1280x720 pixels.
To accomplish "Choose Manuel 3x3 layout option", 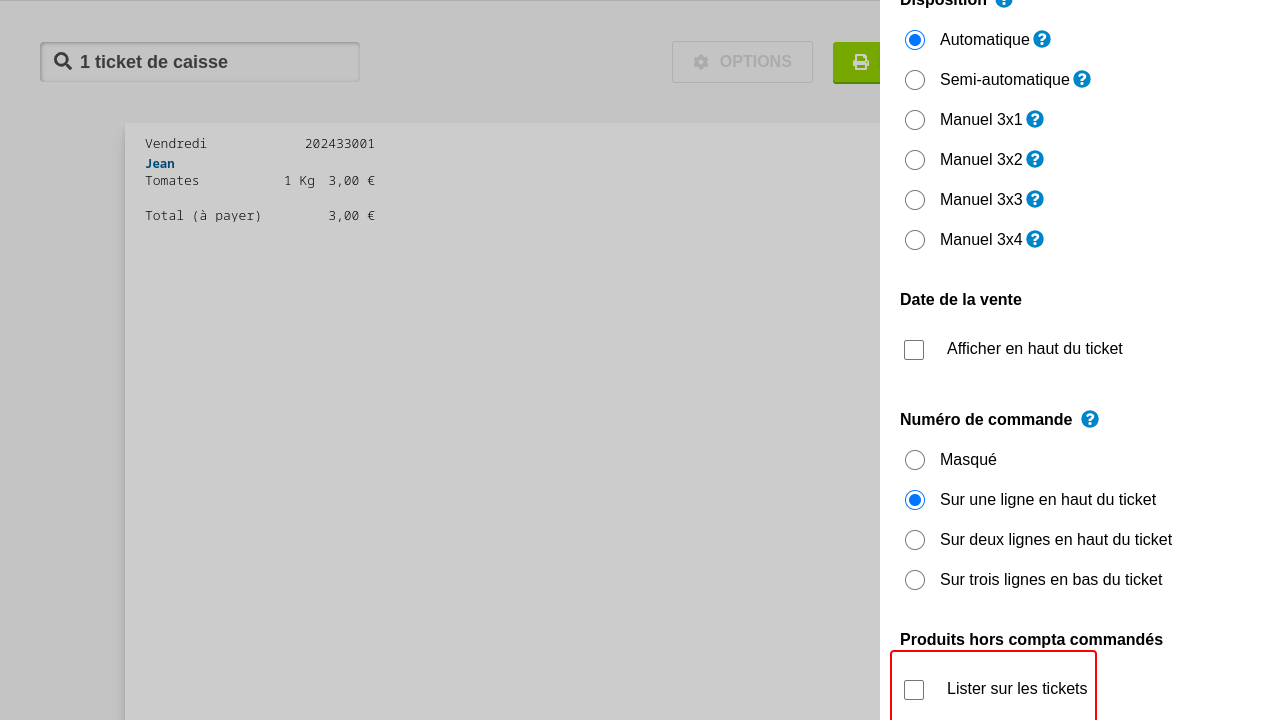I will click(x=915, y=200).
